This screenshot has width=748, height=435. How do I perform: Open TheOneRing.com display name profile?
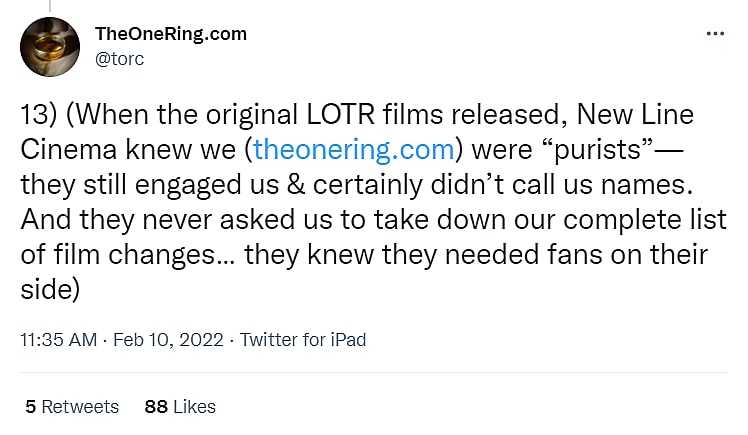coord(170,34)
